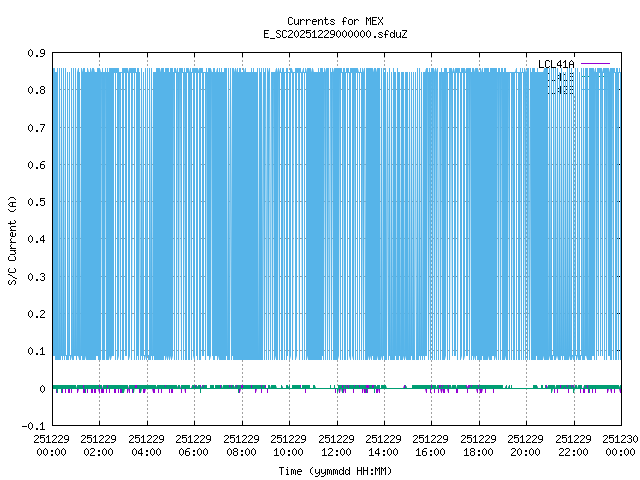Click the 251229 00:00 time tick label
The width and height of the screenshot is (640, 480).
[51, 445]
